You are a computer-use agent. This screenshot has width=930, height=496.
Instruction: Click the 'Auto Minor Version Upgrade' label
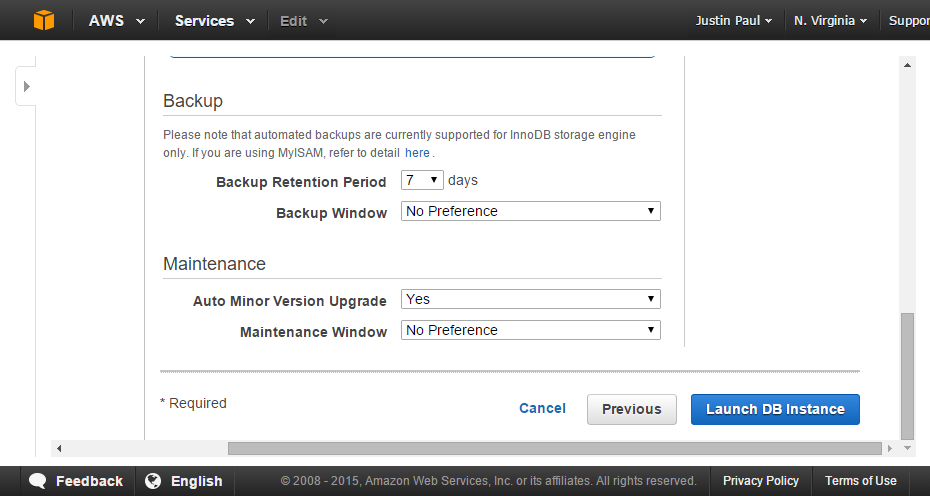[x=289, y=301]
